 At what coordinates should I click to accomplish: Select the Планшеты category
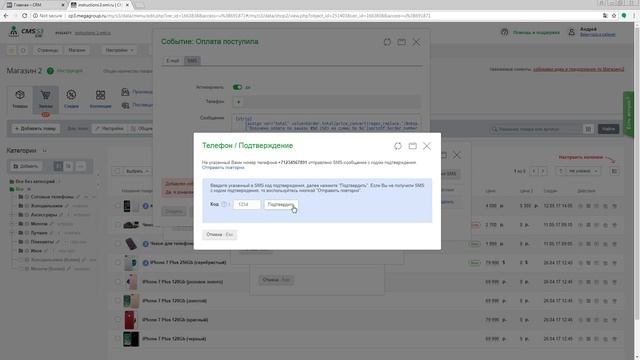pos(42,242)
